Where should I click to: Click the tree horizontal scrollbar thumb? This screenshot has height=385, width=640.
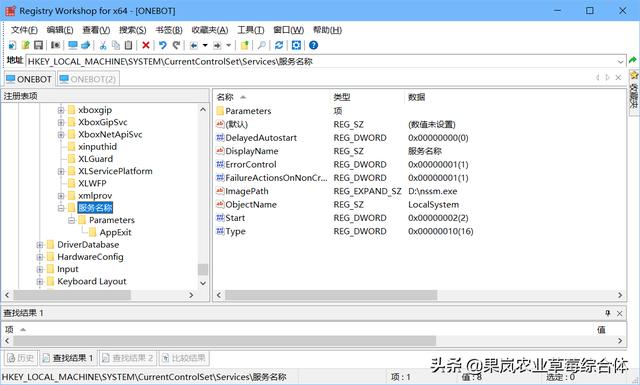click(72, 295)
